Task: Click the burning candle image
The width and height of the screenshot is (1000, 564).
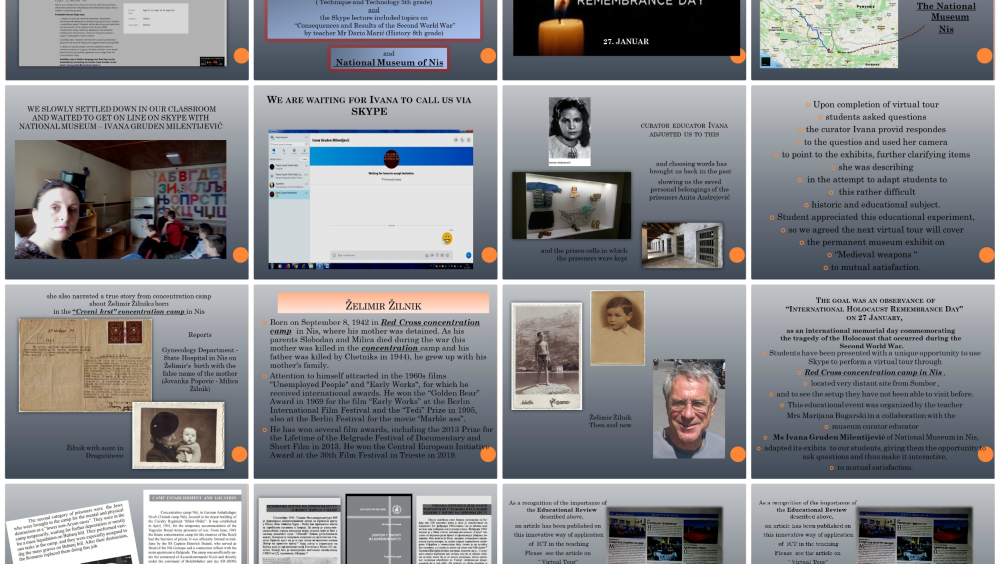Action: coord(561,27)
